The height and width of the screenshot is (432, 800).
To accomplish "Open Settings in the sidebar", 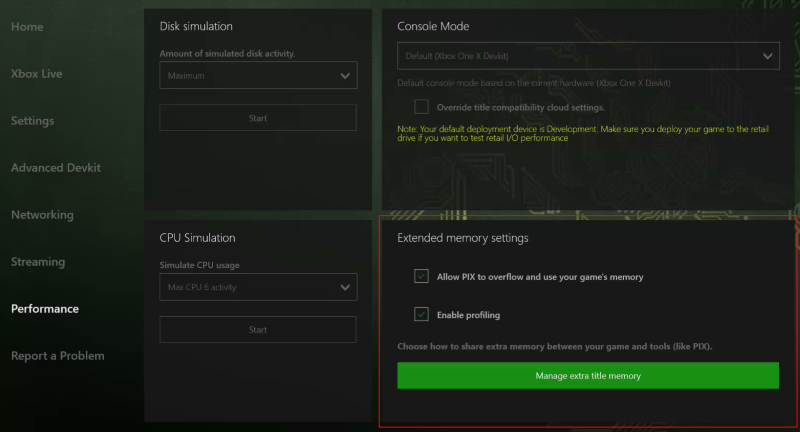I will 32,120.
